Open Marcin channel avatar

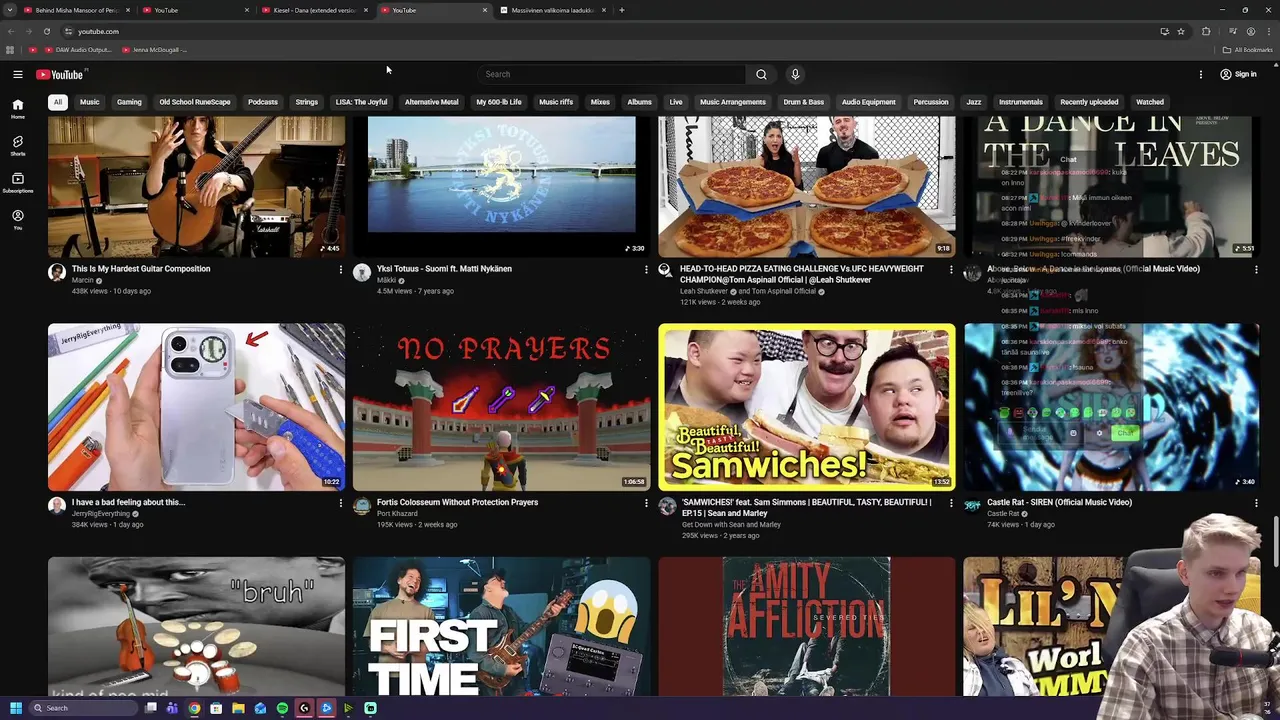click(x=57, y=273)
